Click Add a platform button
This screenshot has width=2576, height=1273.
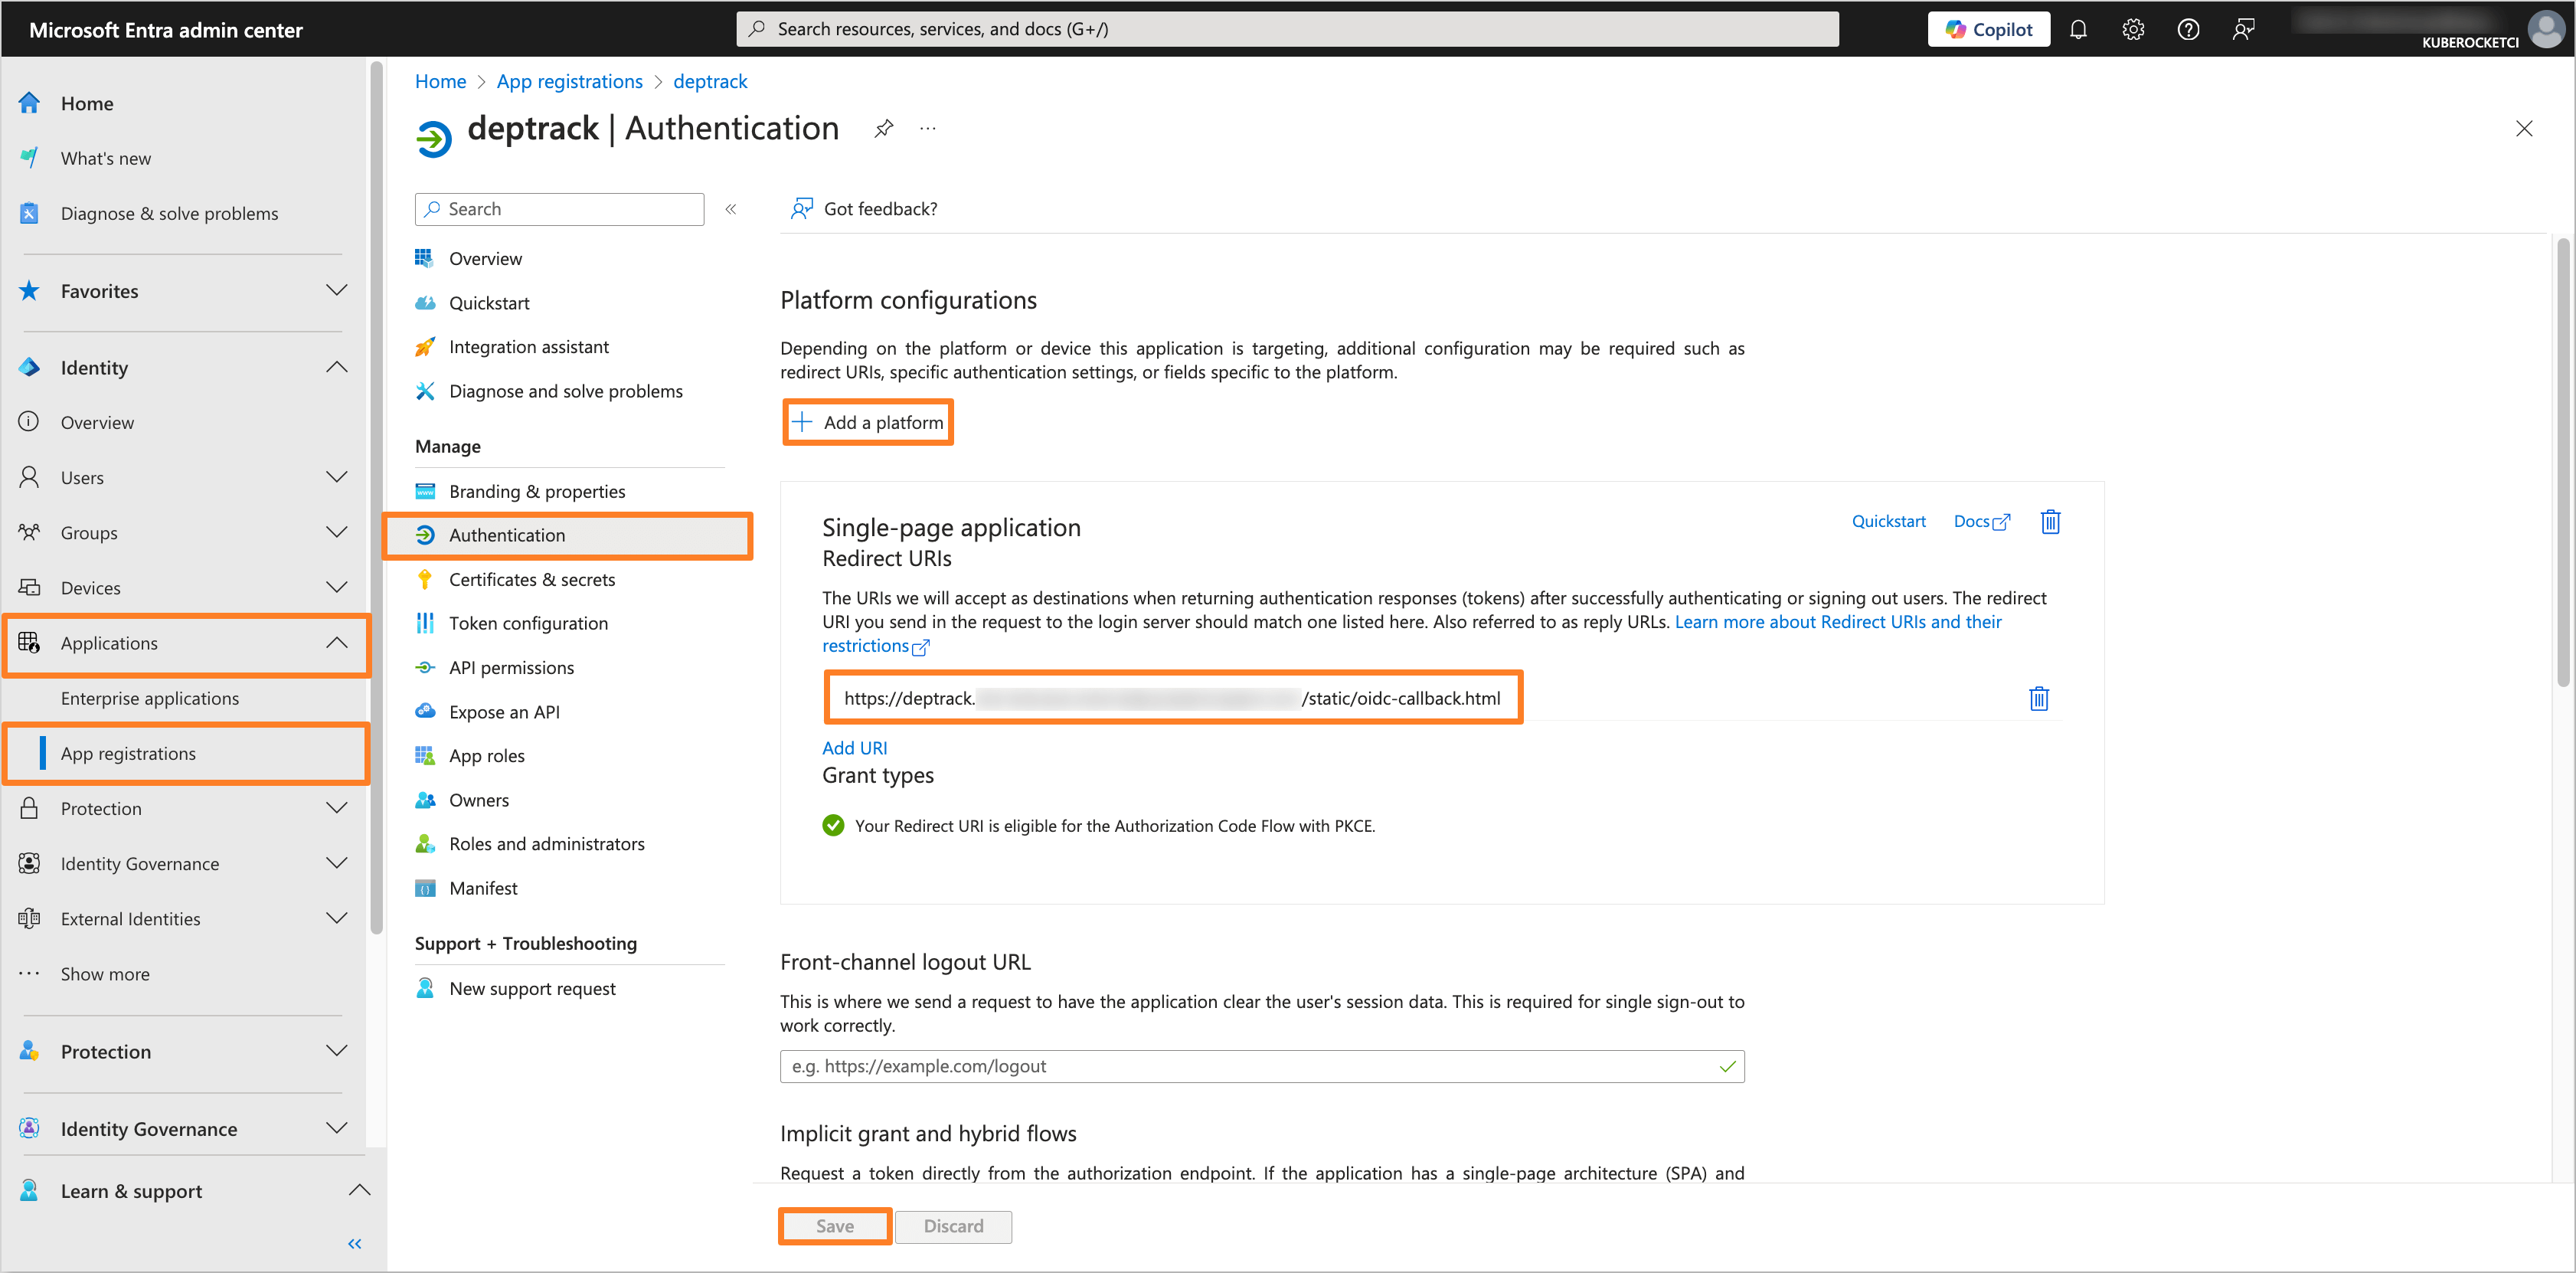[x=868, y=422]
